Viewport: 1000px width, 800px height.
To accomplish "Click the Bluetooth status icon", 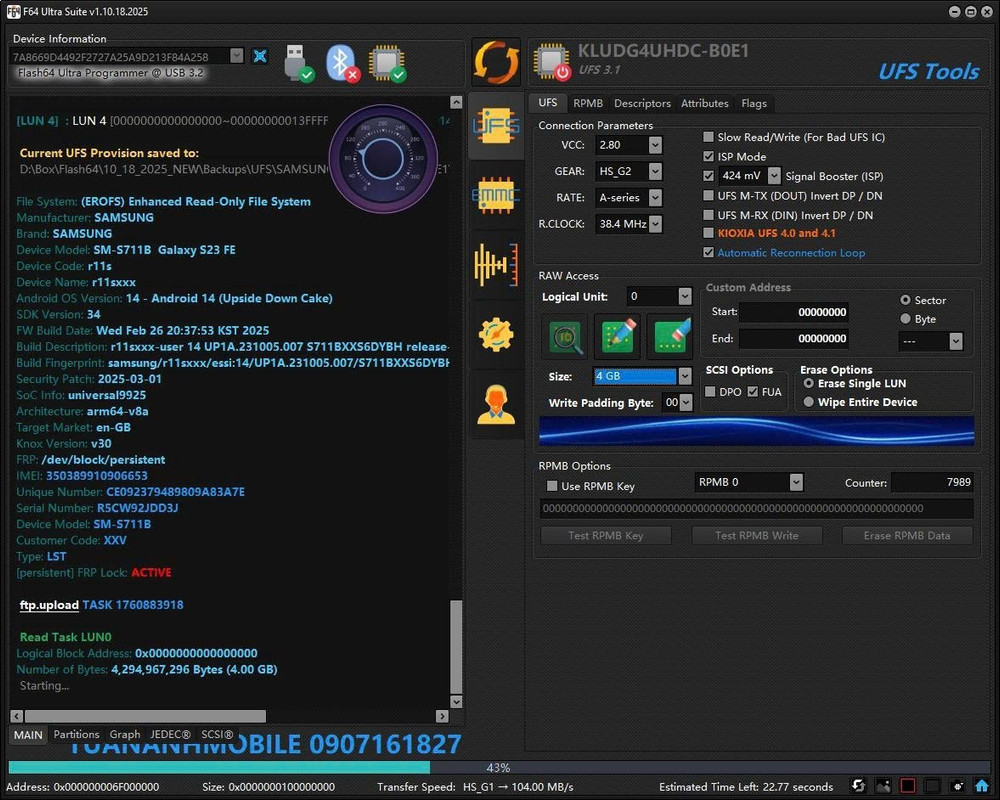I will 343,63.
